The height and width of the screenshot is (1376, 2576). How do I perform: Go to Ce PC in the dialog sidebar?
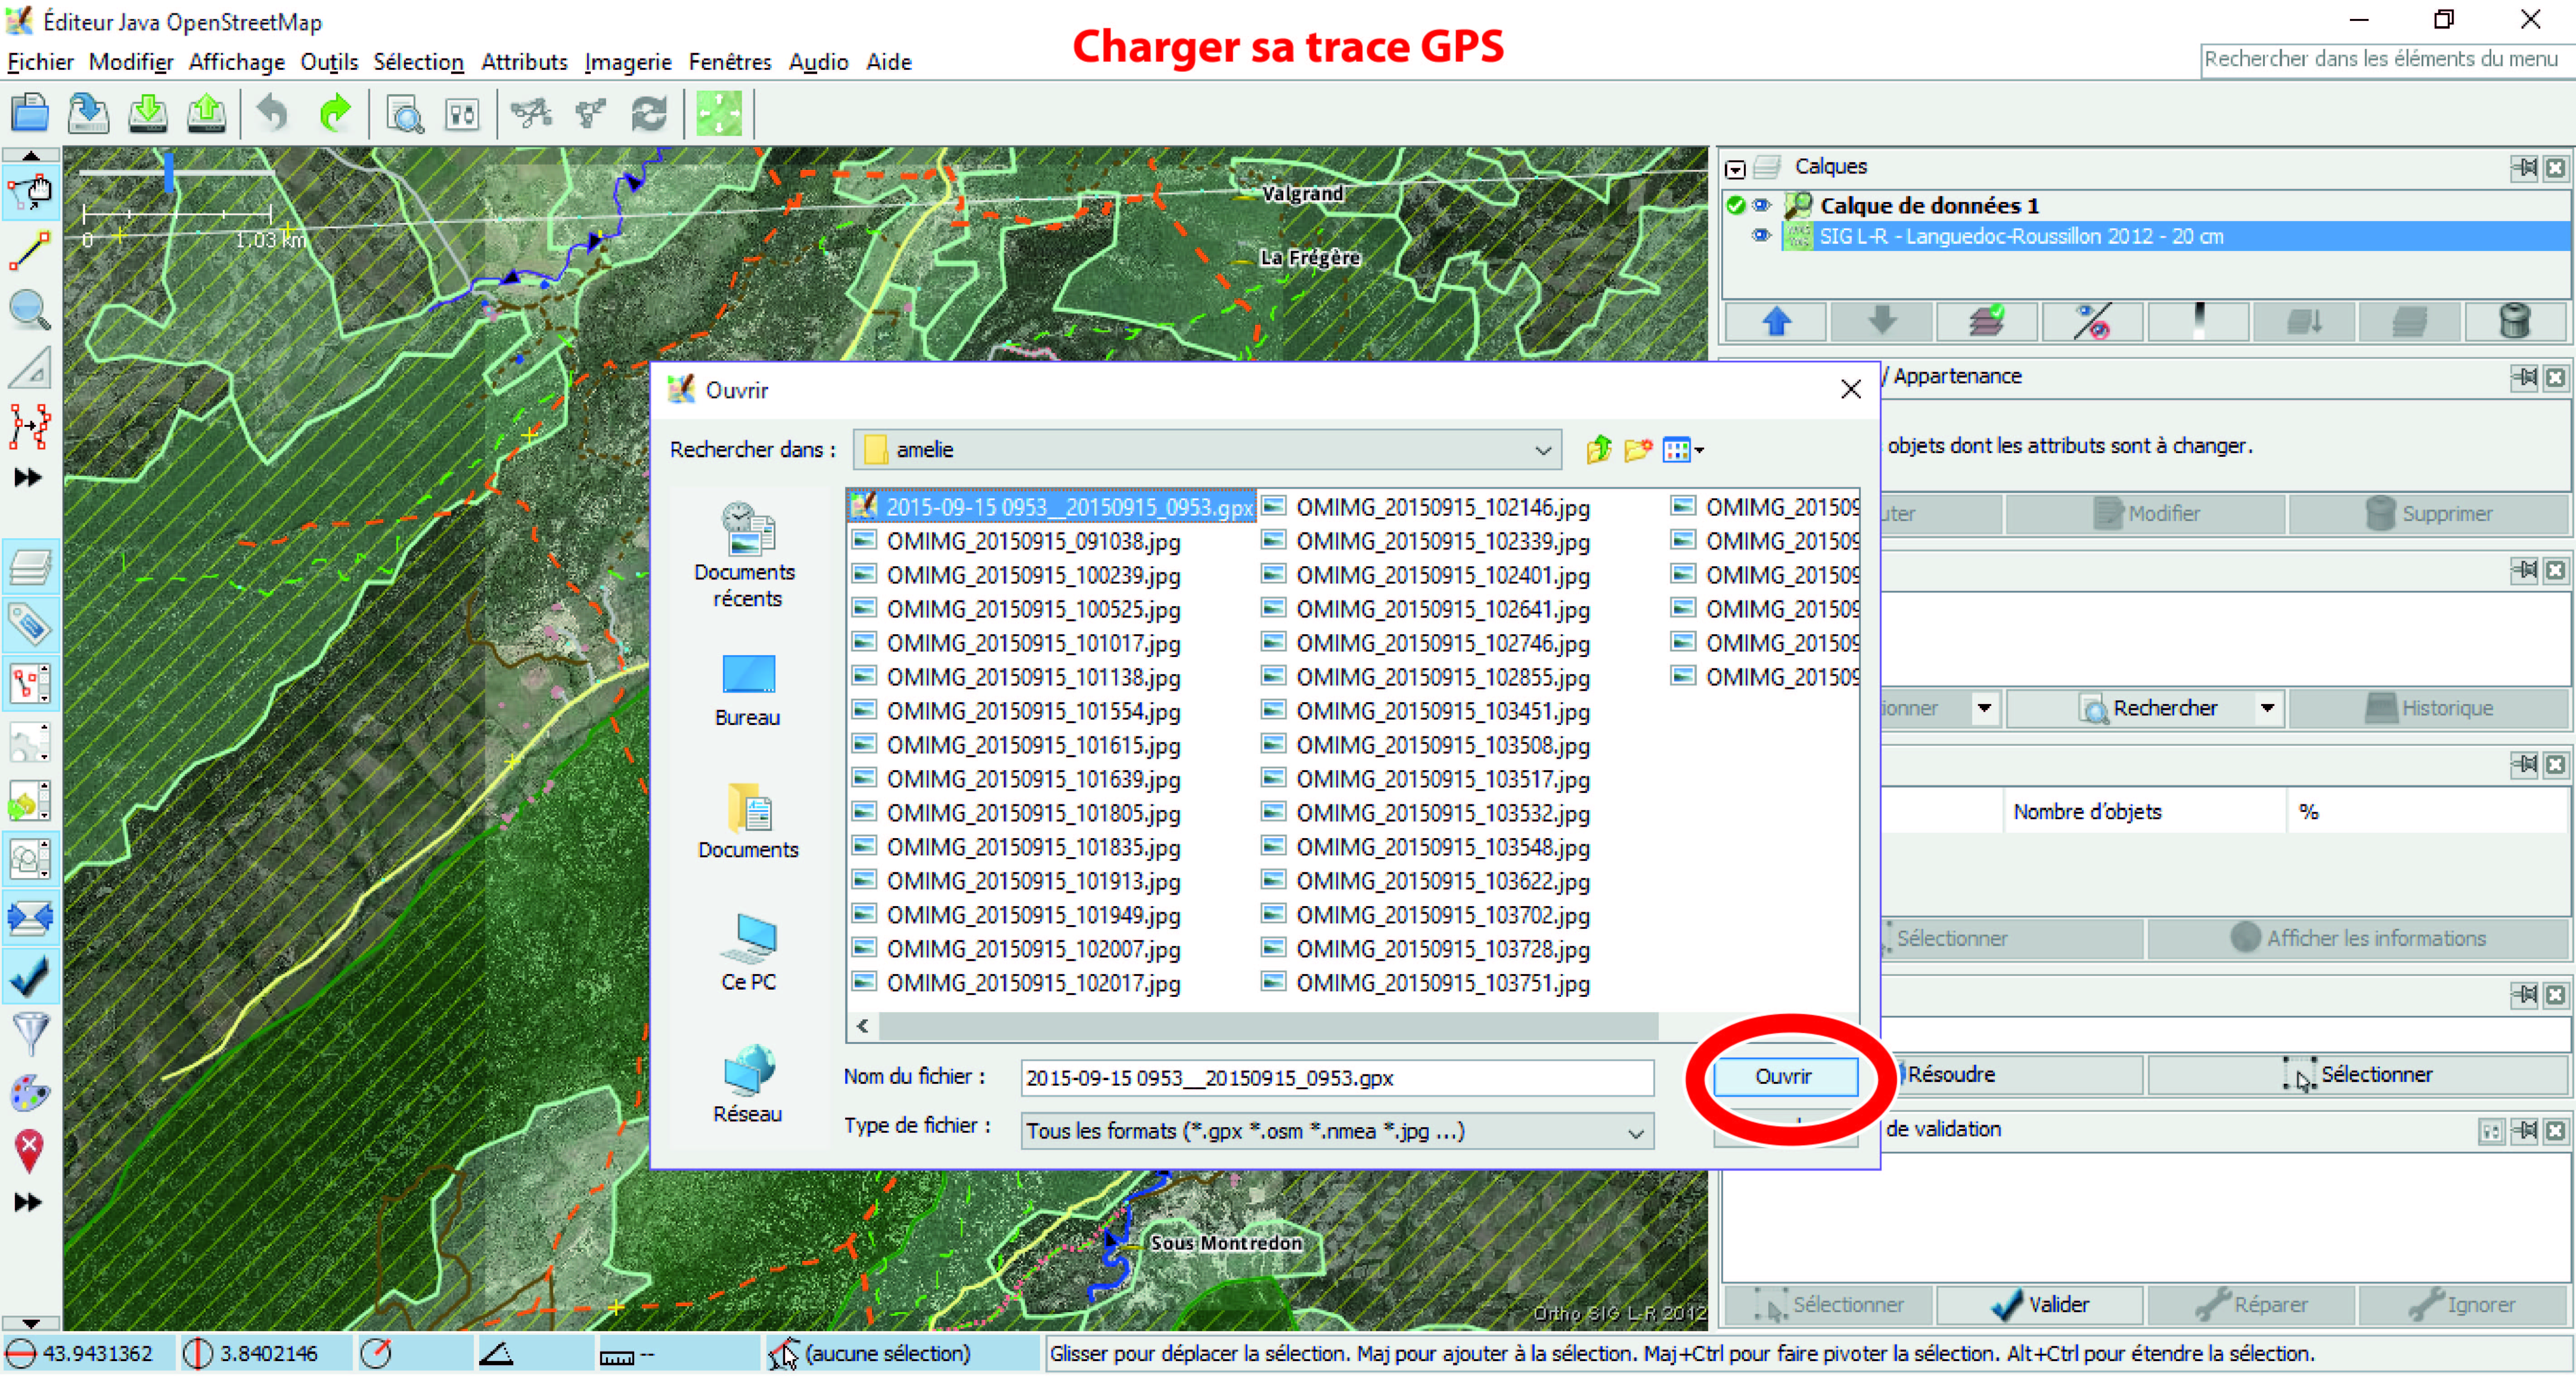tap(748, 952)
